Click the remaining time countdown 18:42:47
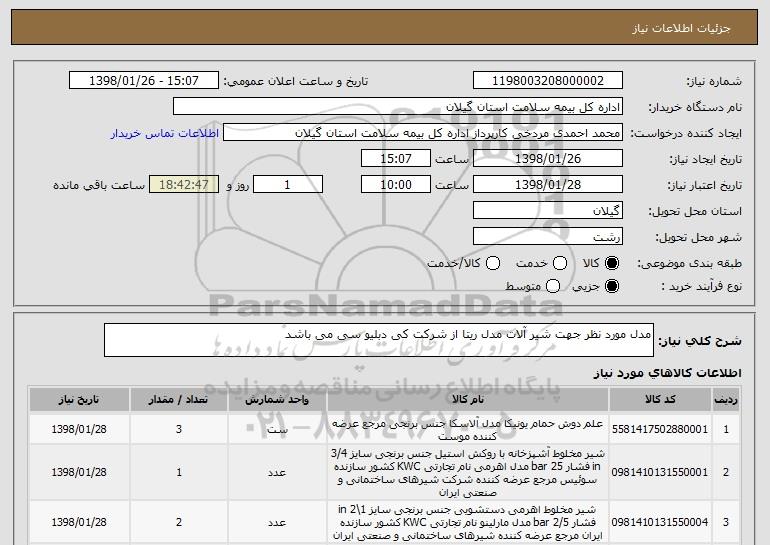 pos(184,185)
